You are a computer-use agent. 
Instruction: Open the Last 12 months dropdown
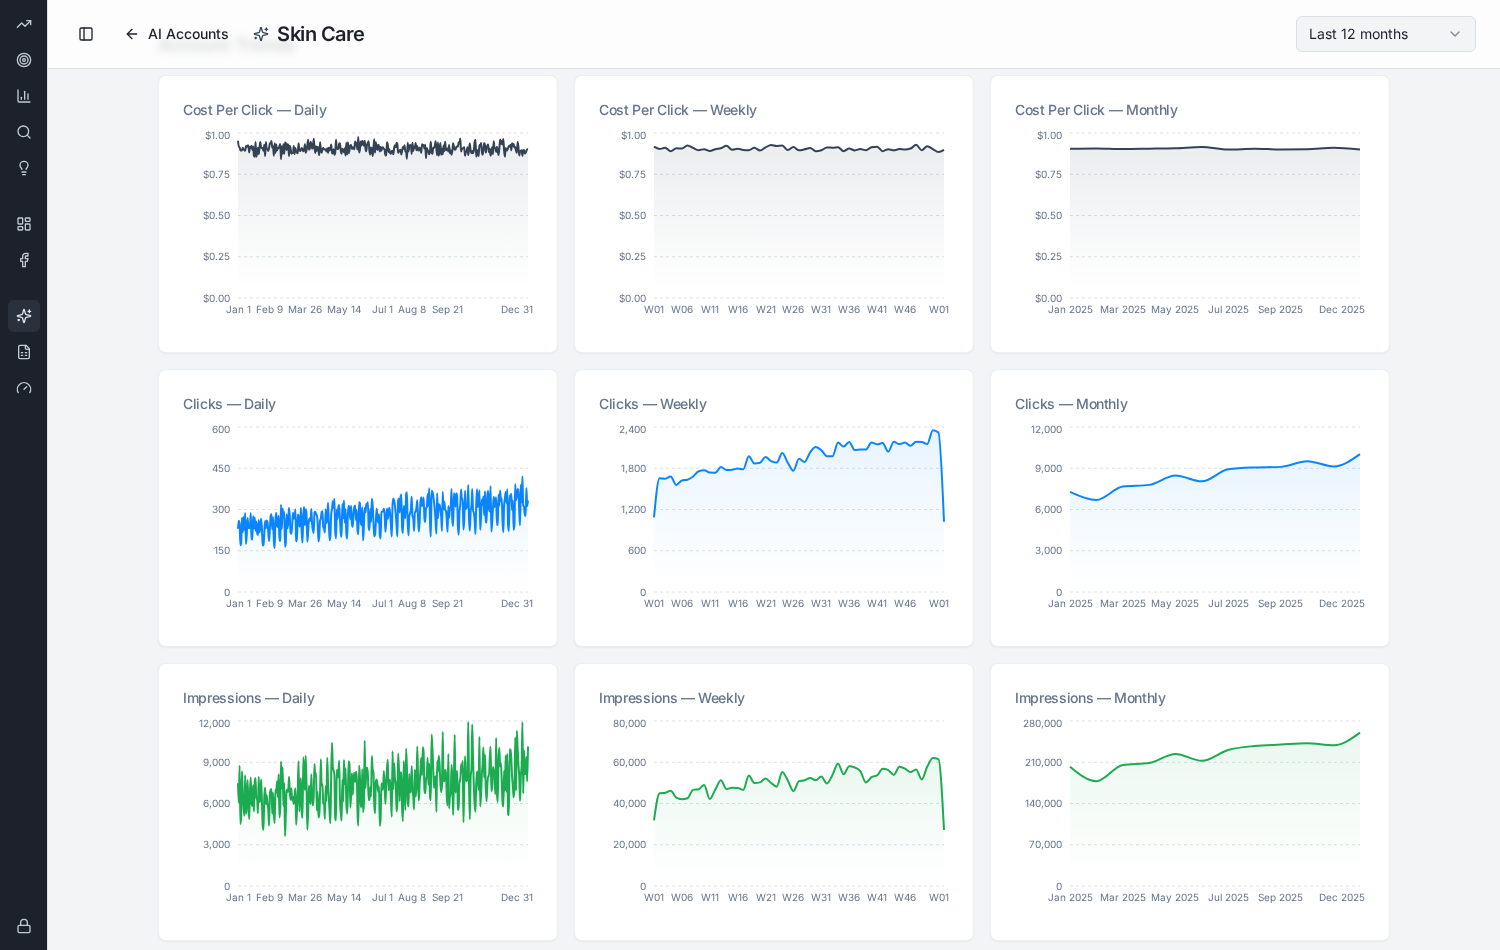click(1385, 34)
